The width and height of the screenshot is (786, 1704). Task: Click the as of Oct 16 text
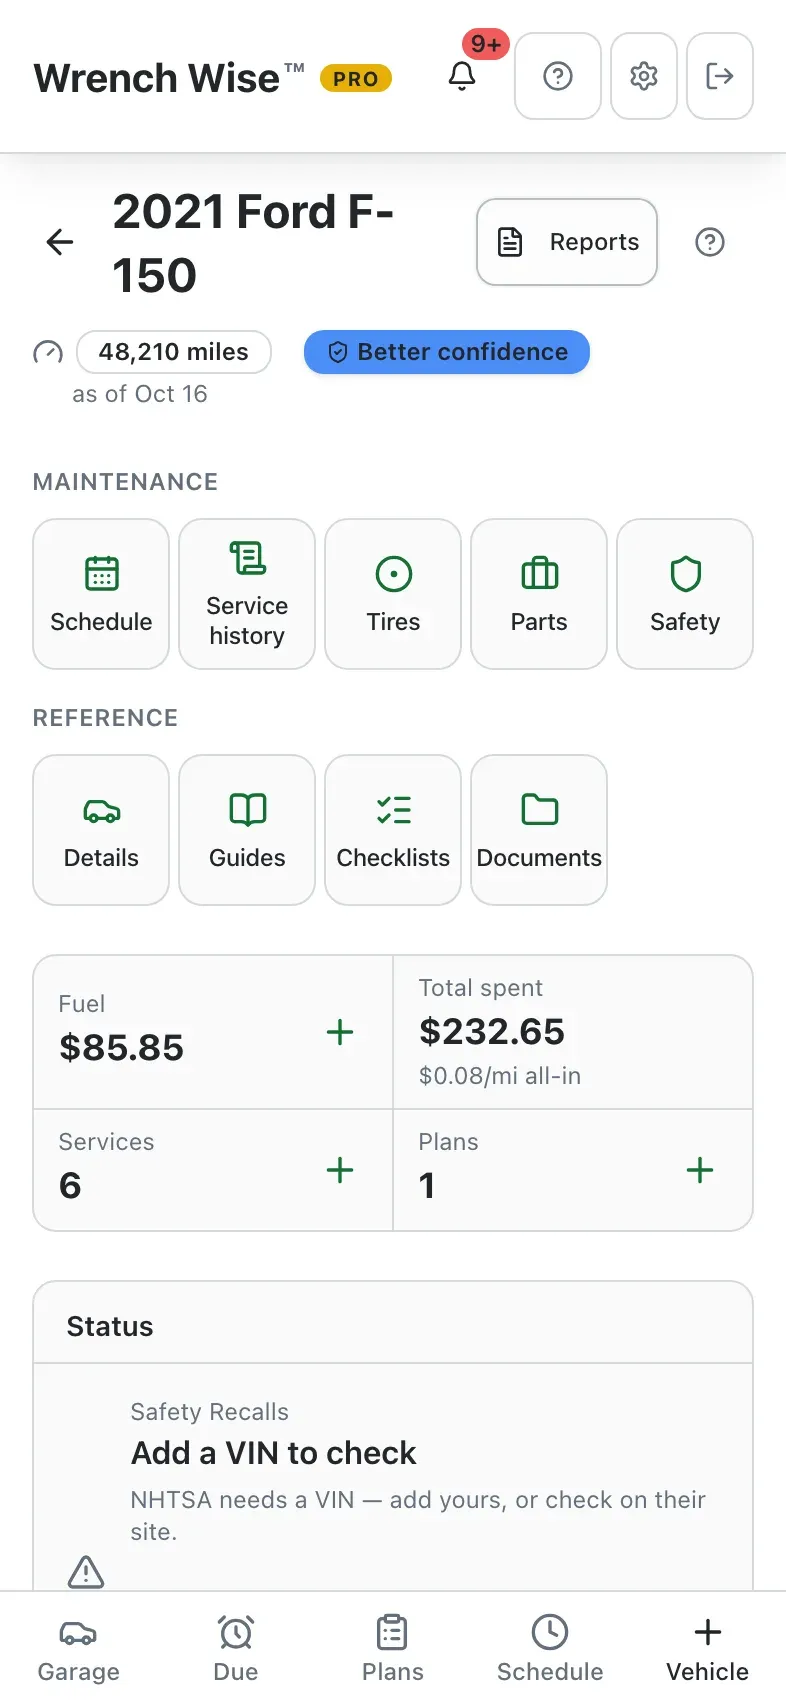pyautogui.click(x=140, y=394)
